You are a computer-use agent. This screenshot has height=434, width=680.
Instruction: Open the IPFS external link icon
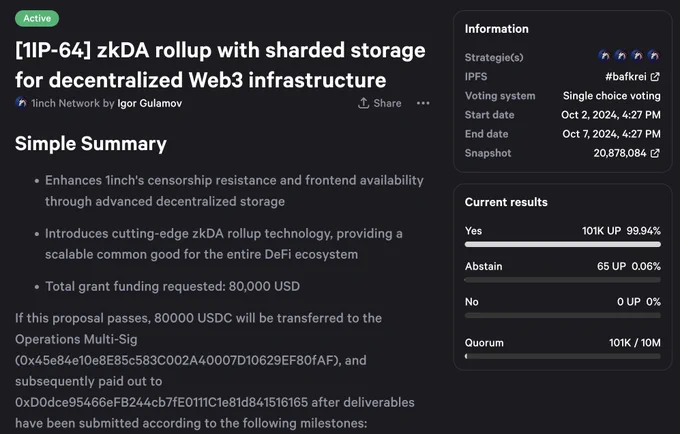(x=655, y=77)
